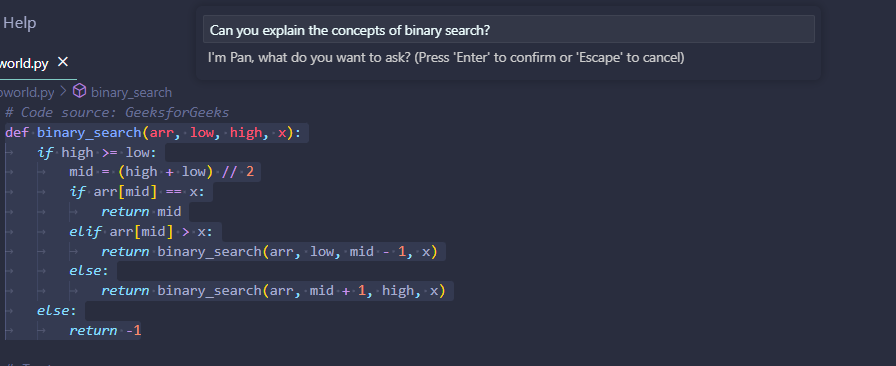Click the binary_search symbol cube icon

(x=79, y=91)
